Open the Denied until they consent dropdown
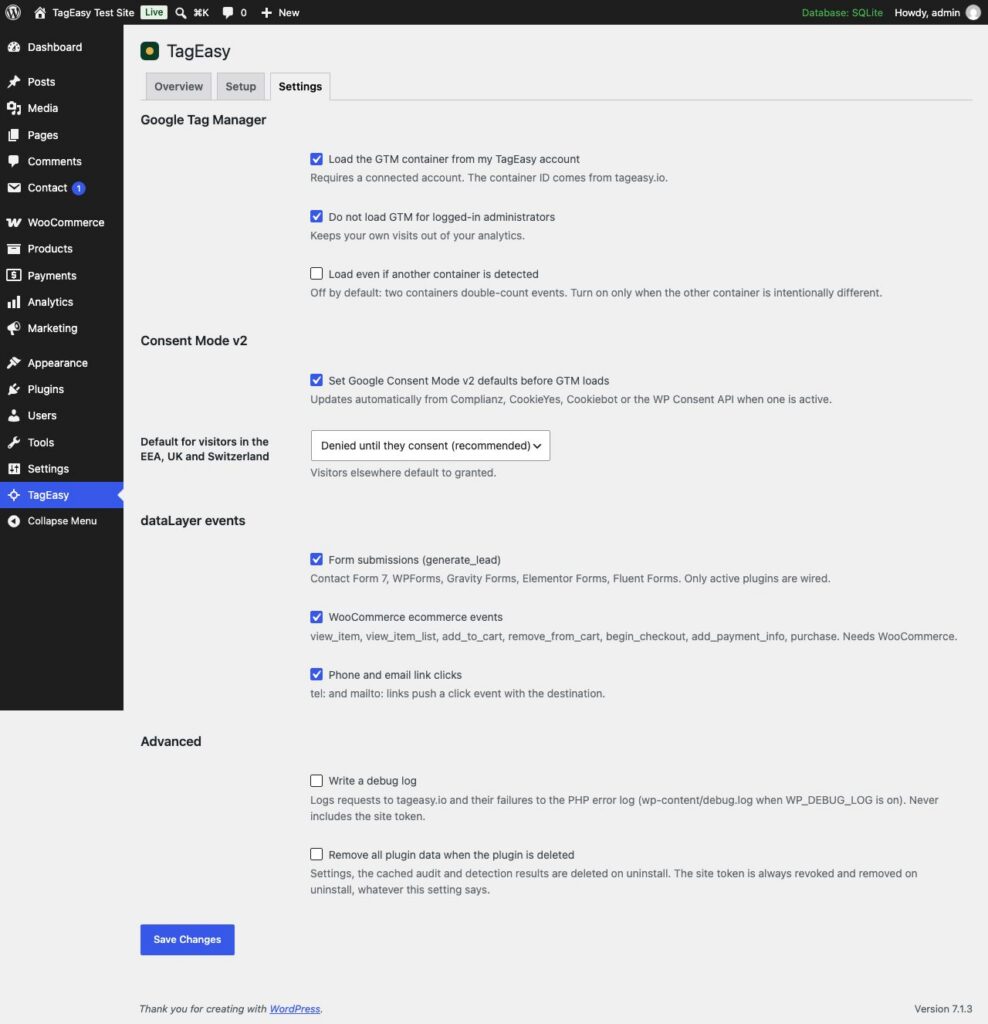 pos(430,445)
